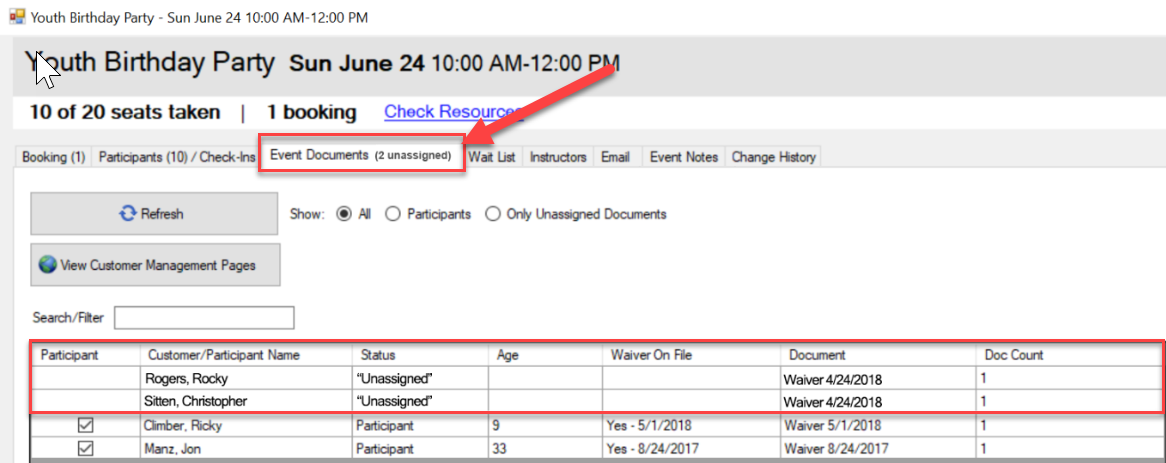
Task: Select Sitten, Christopher name cell
Action: [246, 401]
